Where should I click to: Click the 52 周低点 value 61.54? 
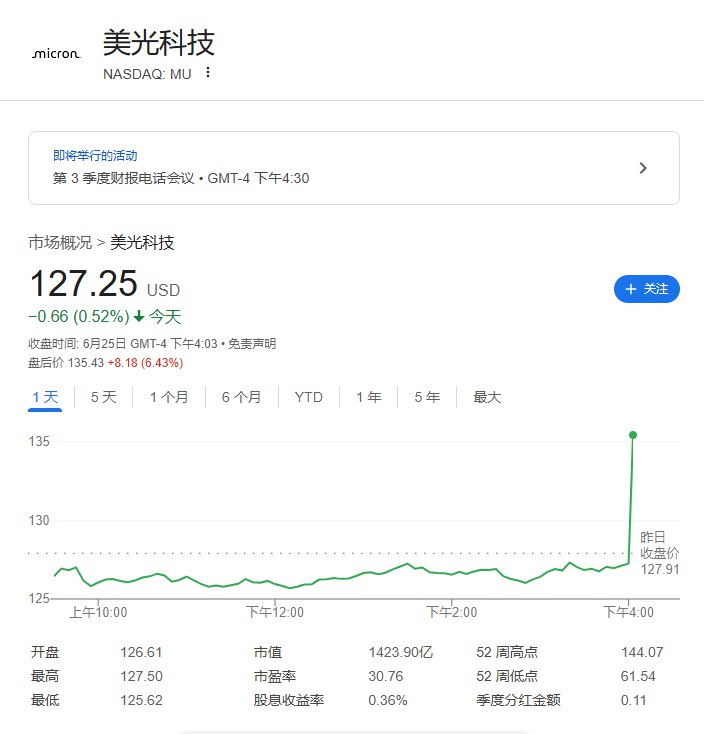click(x=638, y=676)
